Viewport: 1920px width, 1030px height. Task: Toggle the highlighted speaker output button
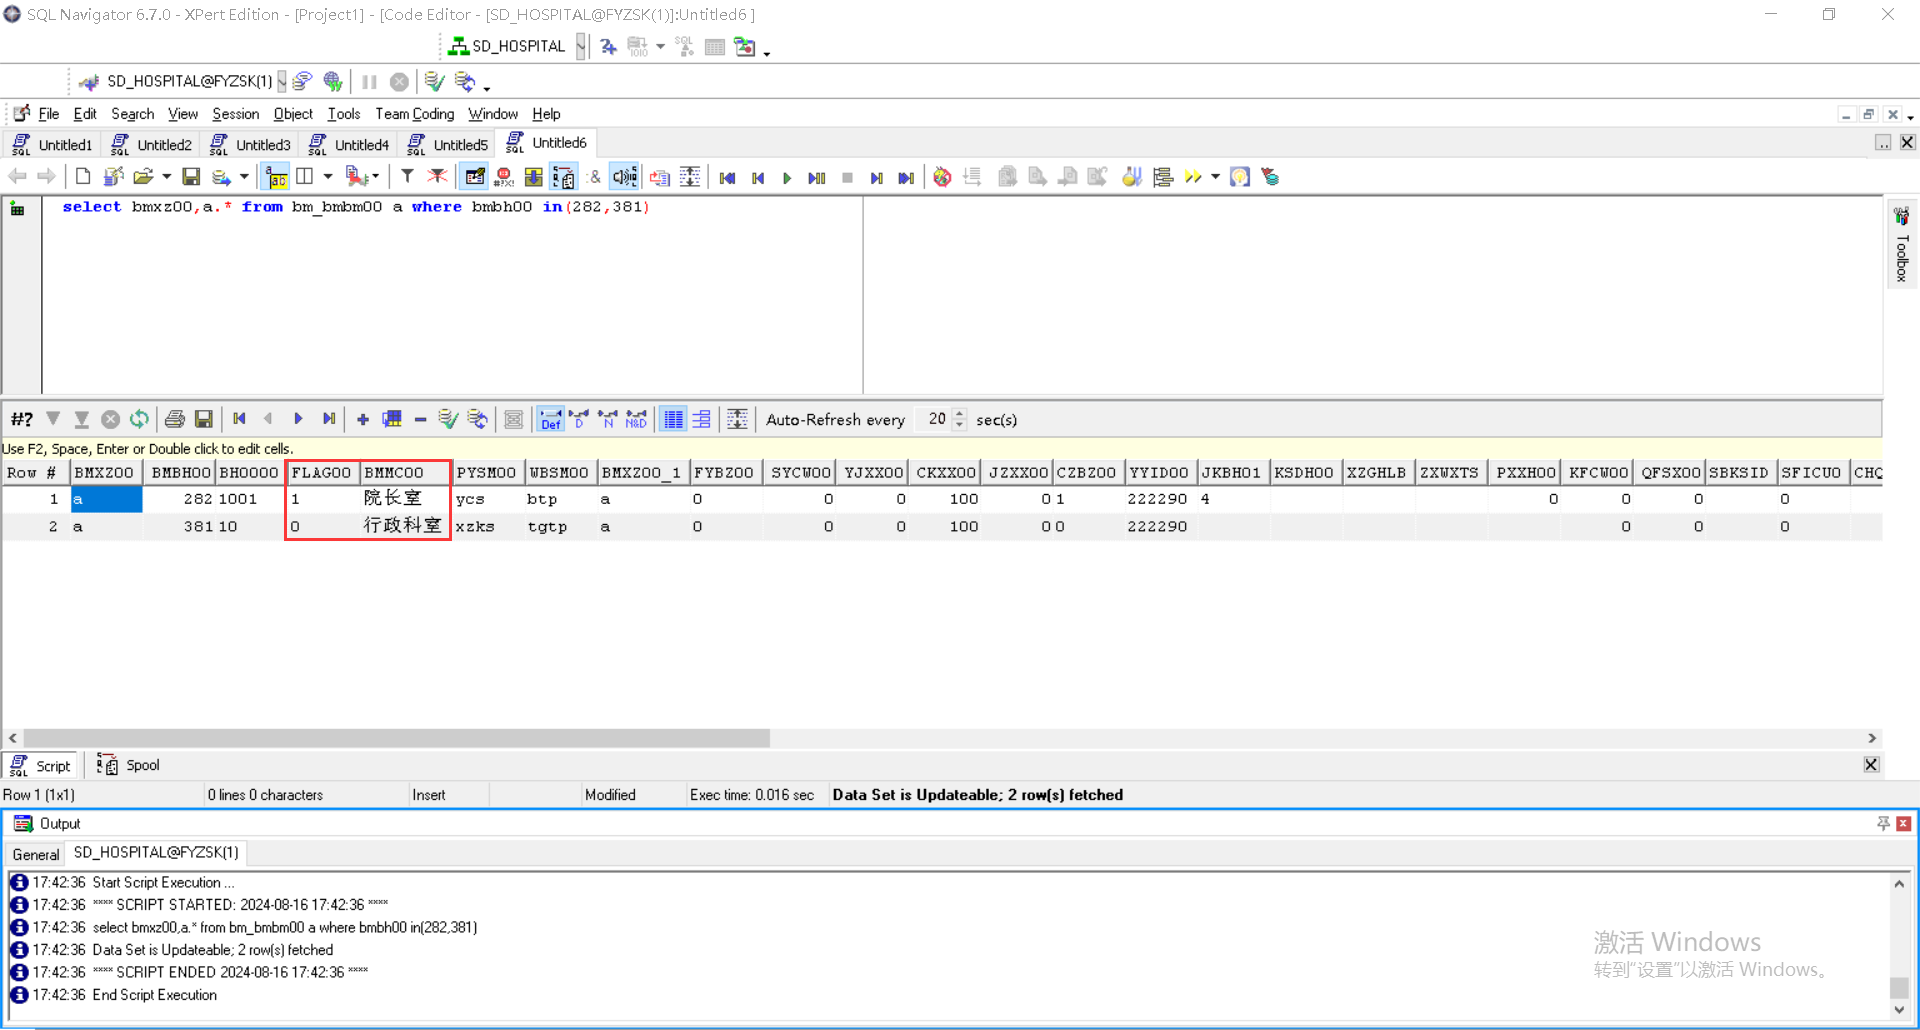point(624,177)
